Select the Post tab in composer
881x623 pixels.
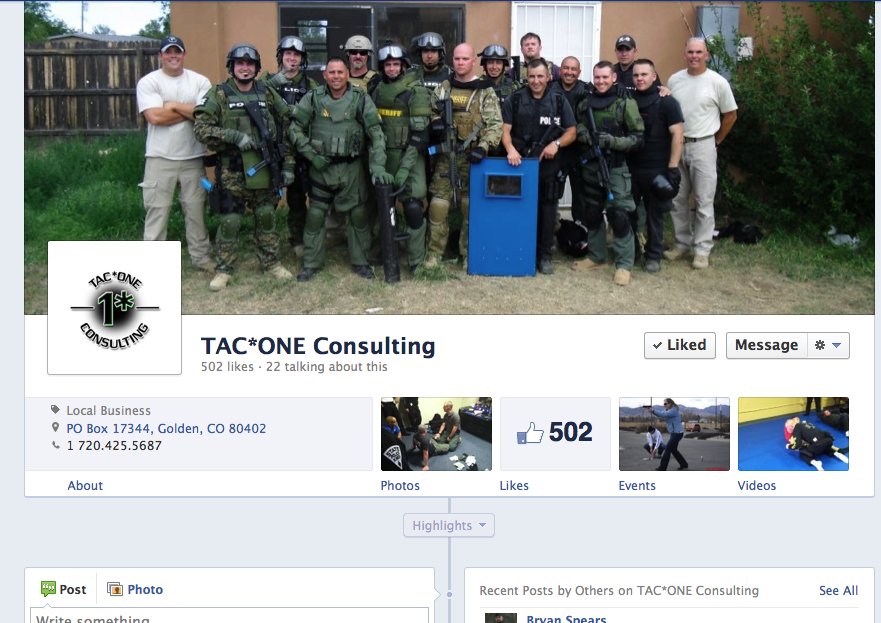(x=63, y=589)
